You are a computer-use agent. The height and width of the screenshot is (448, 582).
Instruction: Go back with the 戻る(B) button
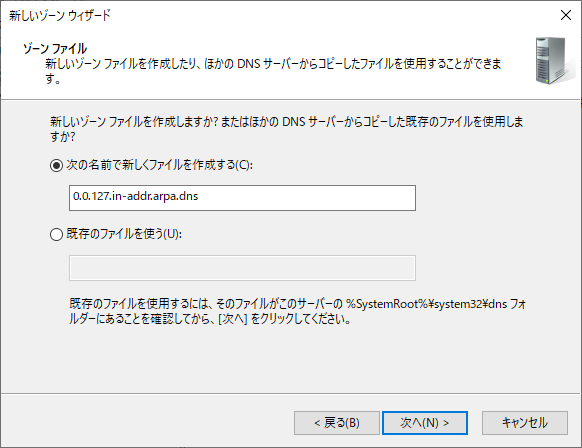point(337,423)
